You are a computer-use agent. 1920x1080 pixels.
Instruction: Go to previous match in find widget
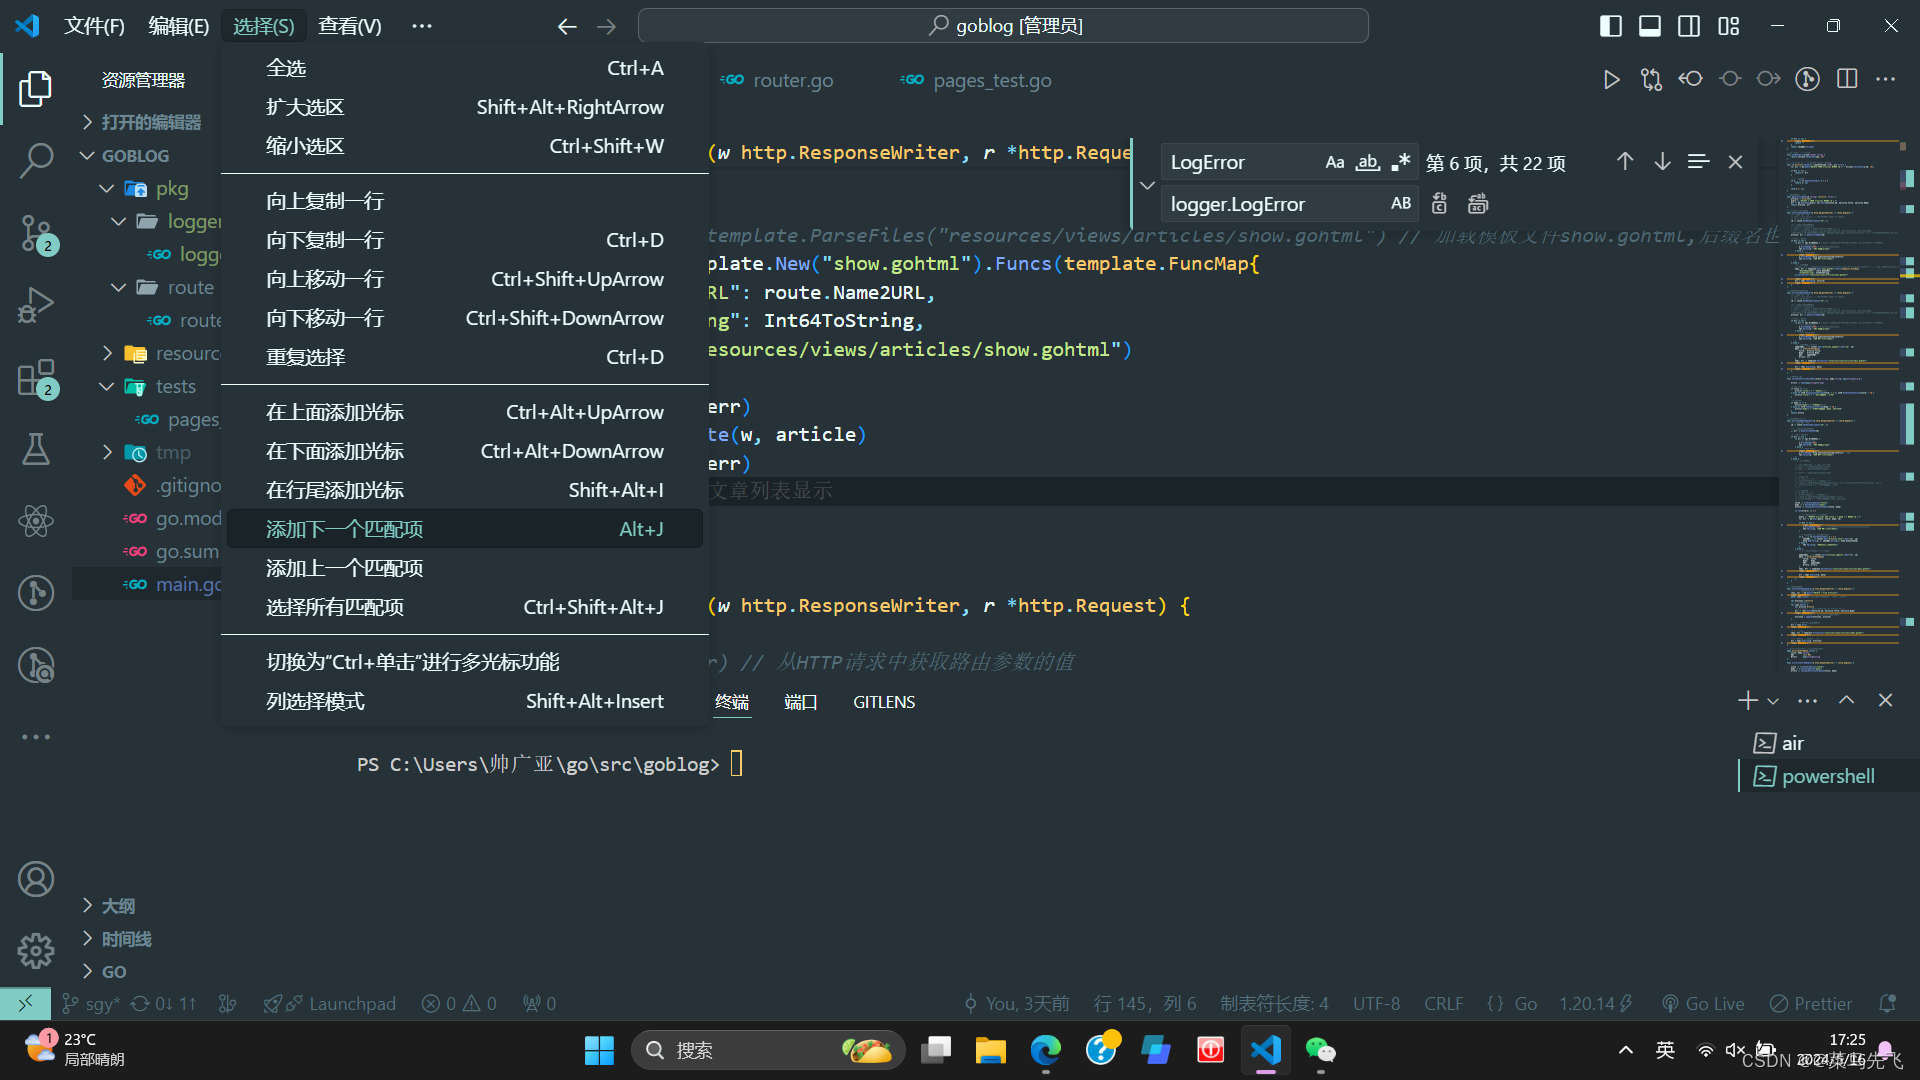point(1625,161)
